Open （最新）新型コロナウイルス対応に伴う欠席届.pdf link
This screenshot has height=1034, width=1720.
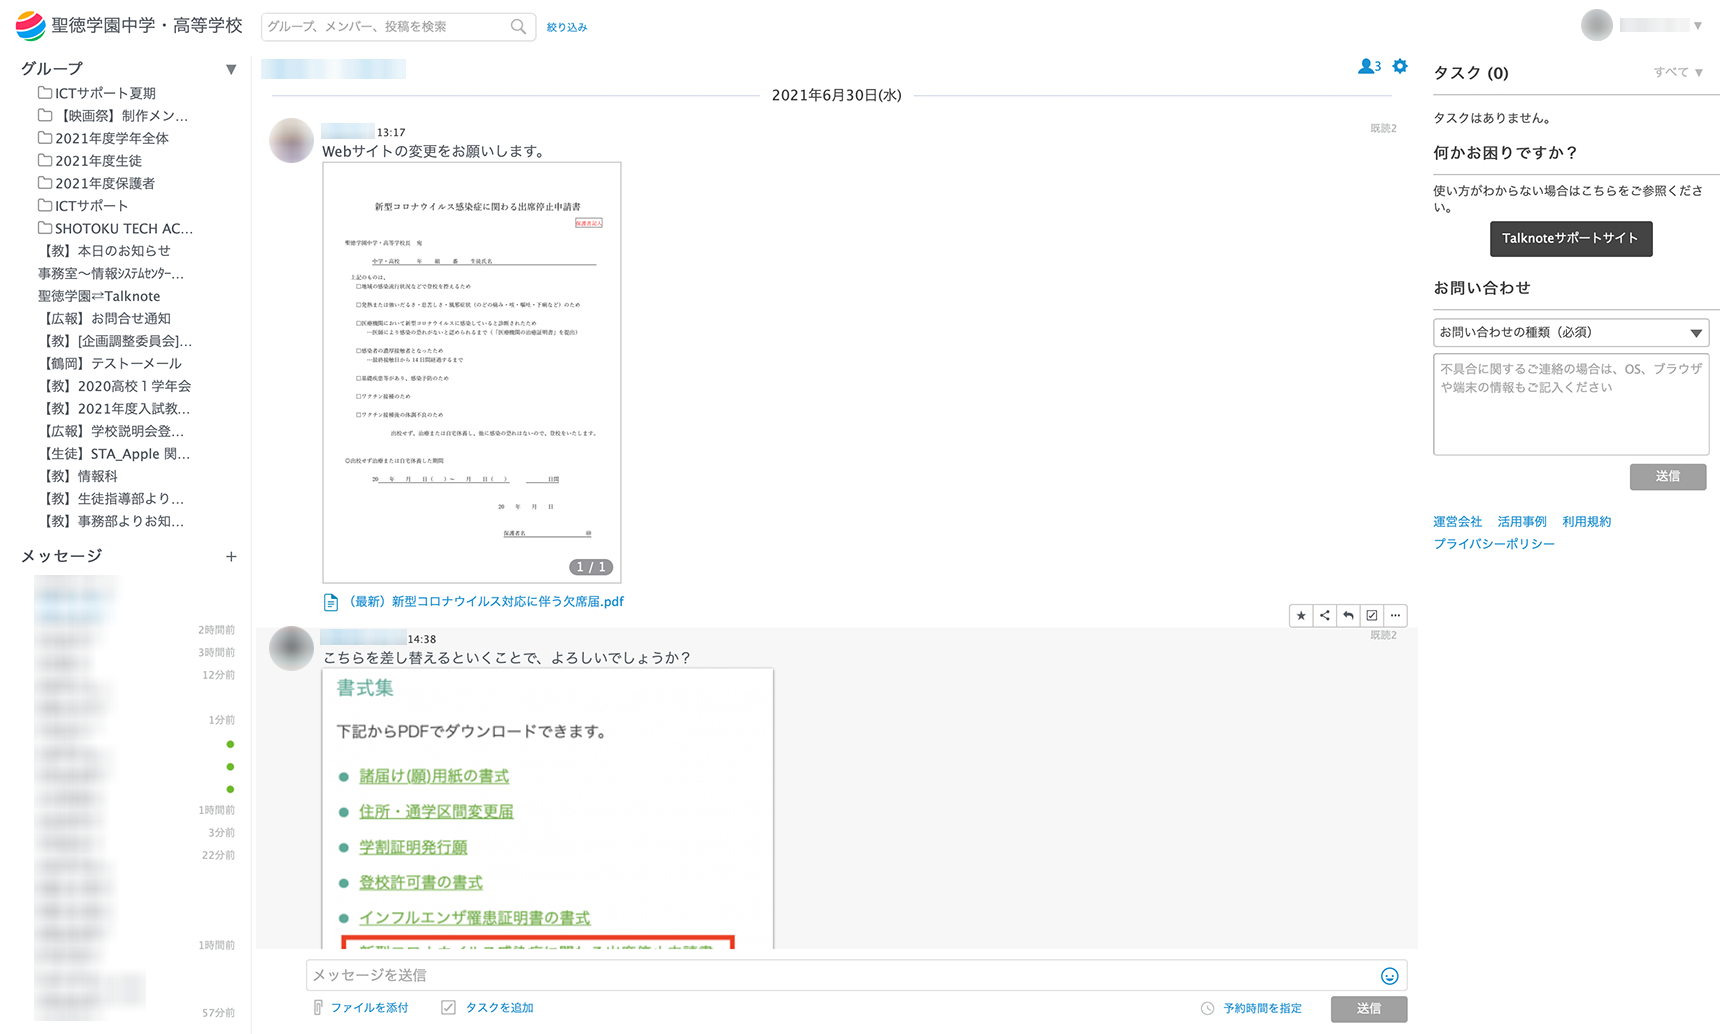(485, 602)
